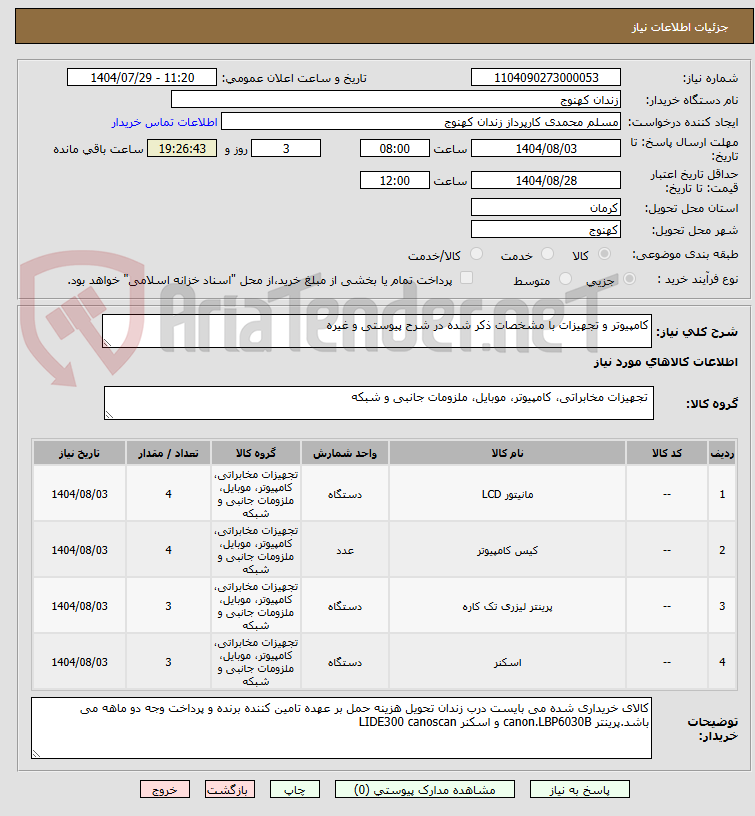
Task: Click the response deadline date 1404/08/03 field
Action: click(x=546, y=148)
